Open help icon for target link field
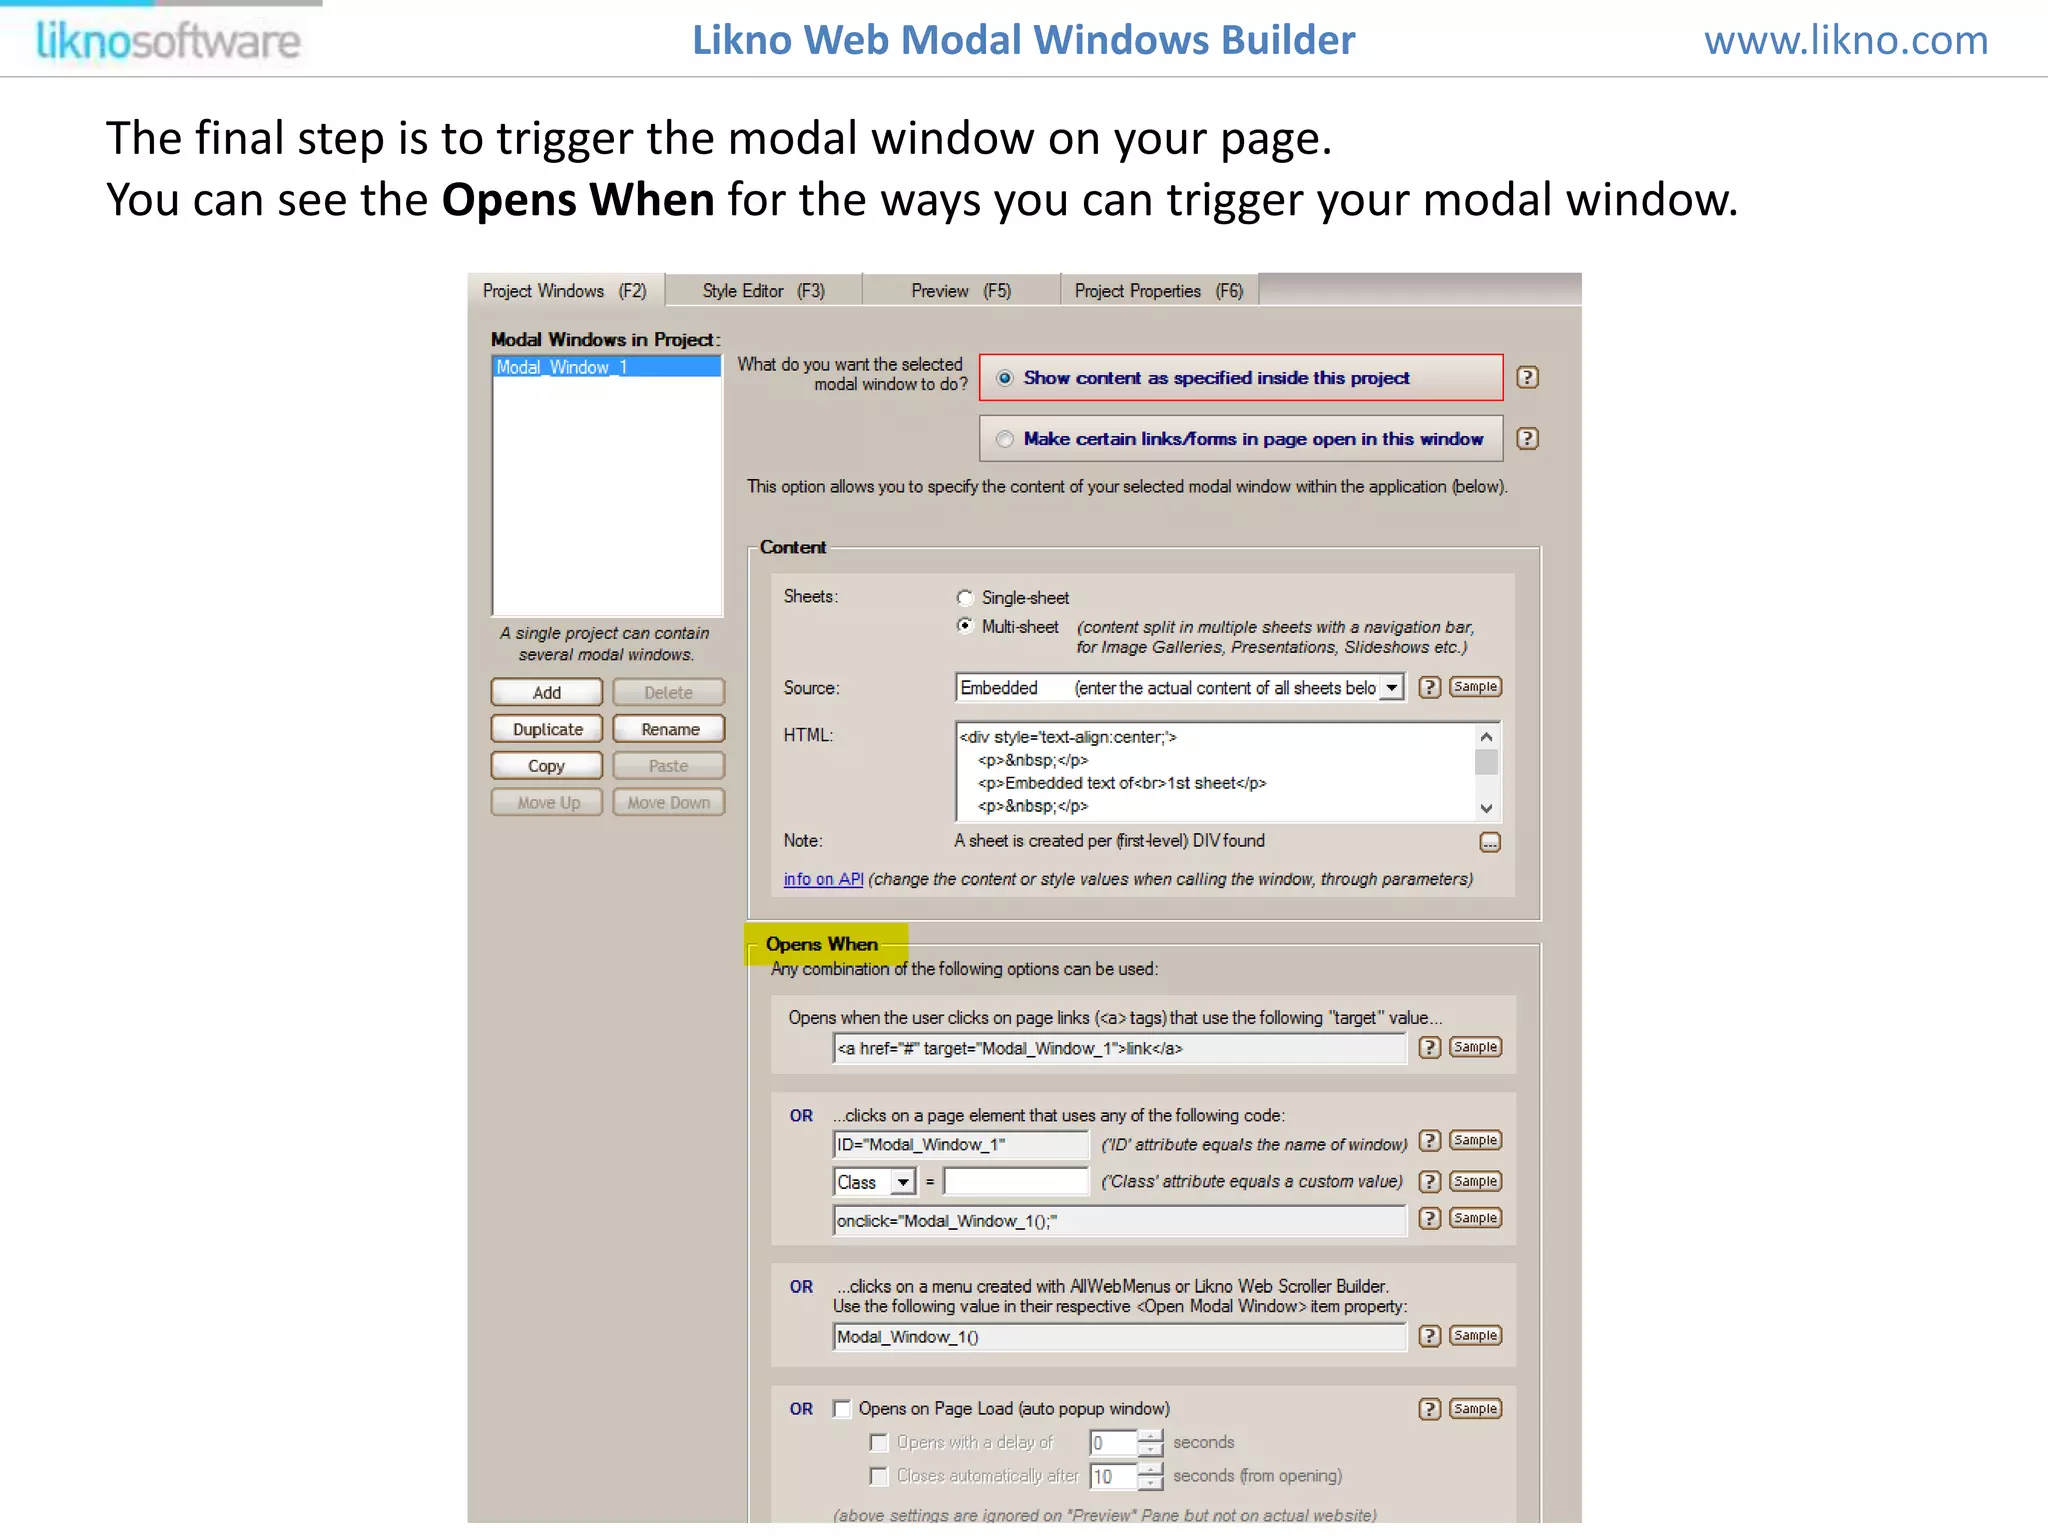This screenshot has width=2048, height=1536. 1430,1047
